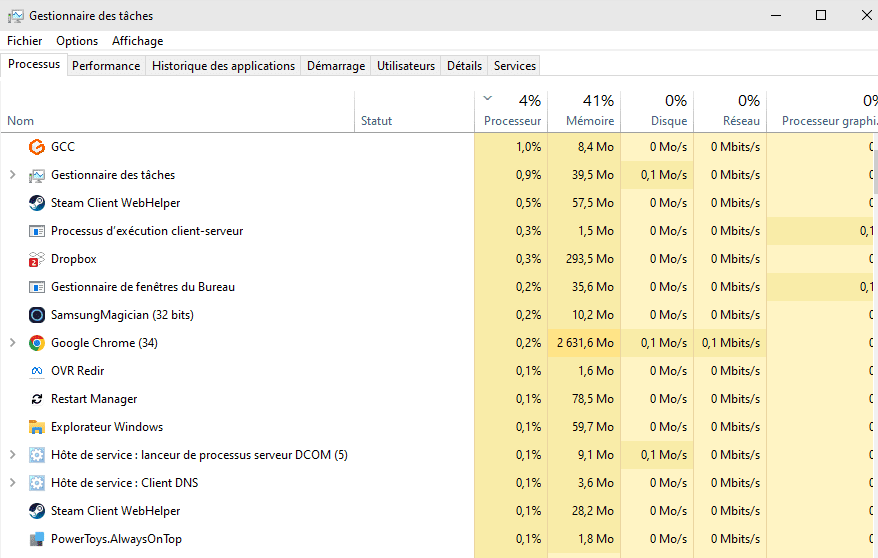Expand the Gestionnaire des tâches process group
This screenshot has width=878, height=558.
point(12,175)
